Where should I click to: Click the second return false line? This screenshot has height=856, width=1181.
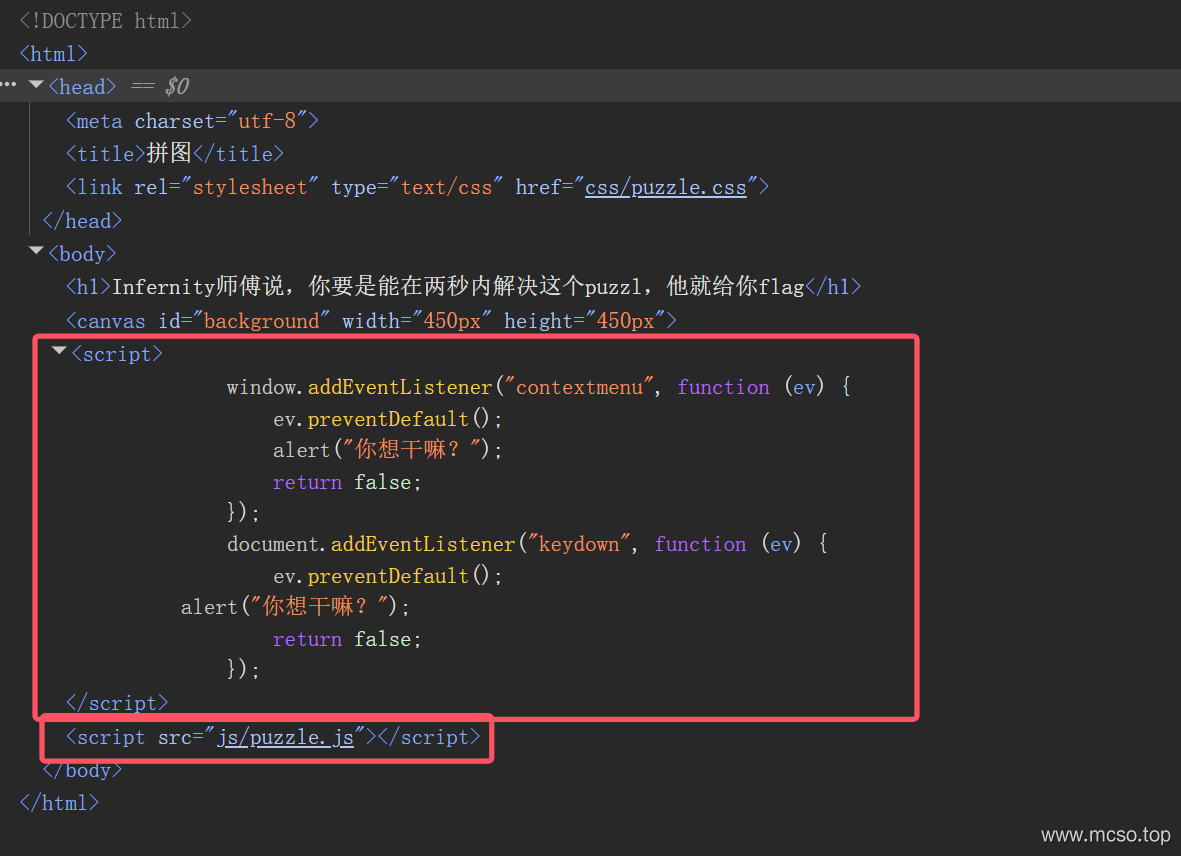click(347, 639)
